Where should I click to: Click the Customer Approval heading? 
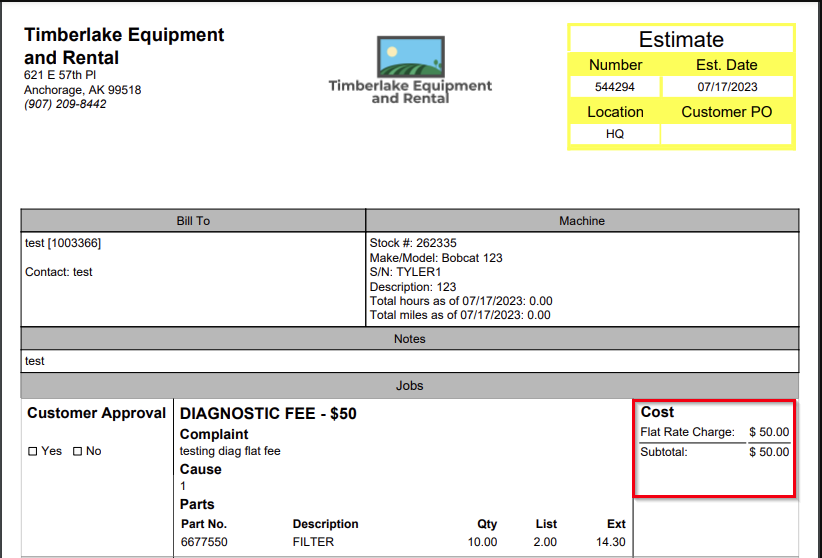tap(96, 413)
